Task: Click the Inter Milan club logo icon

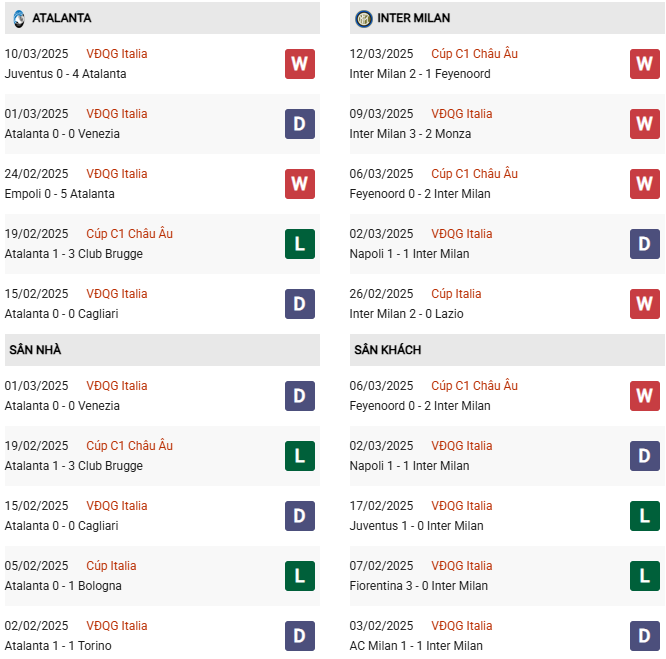Action: click(x=364, y=18)
